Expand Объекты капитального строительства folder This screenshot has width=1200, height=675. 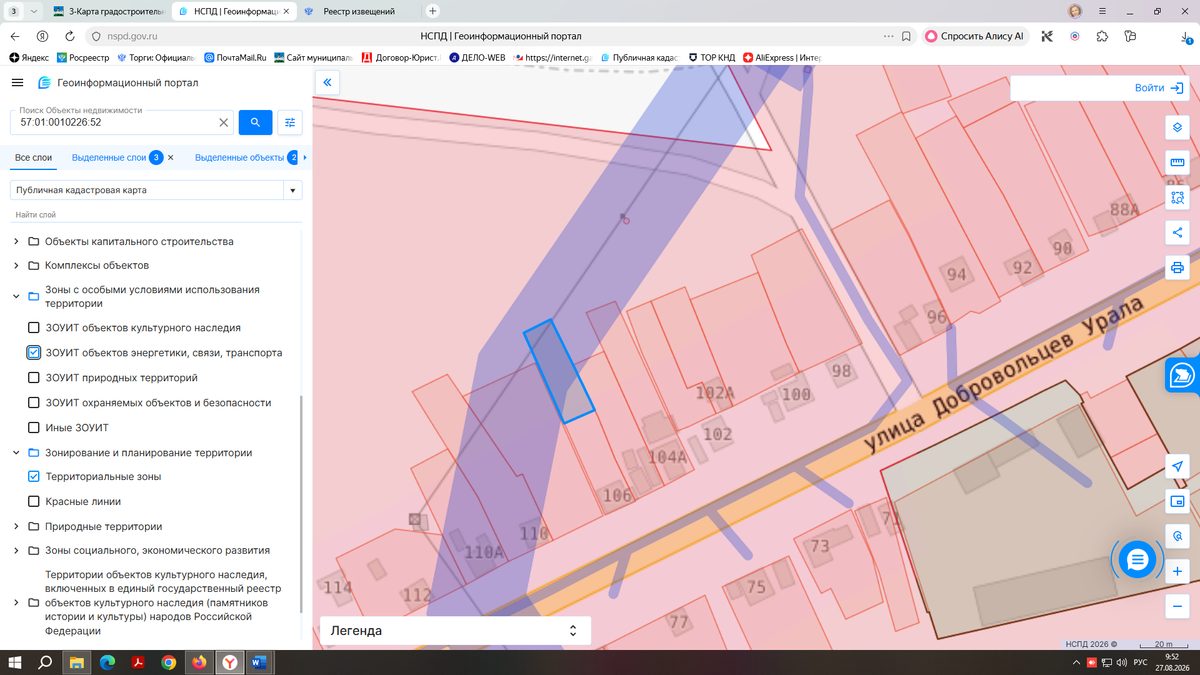(x=16, y=242)
